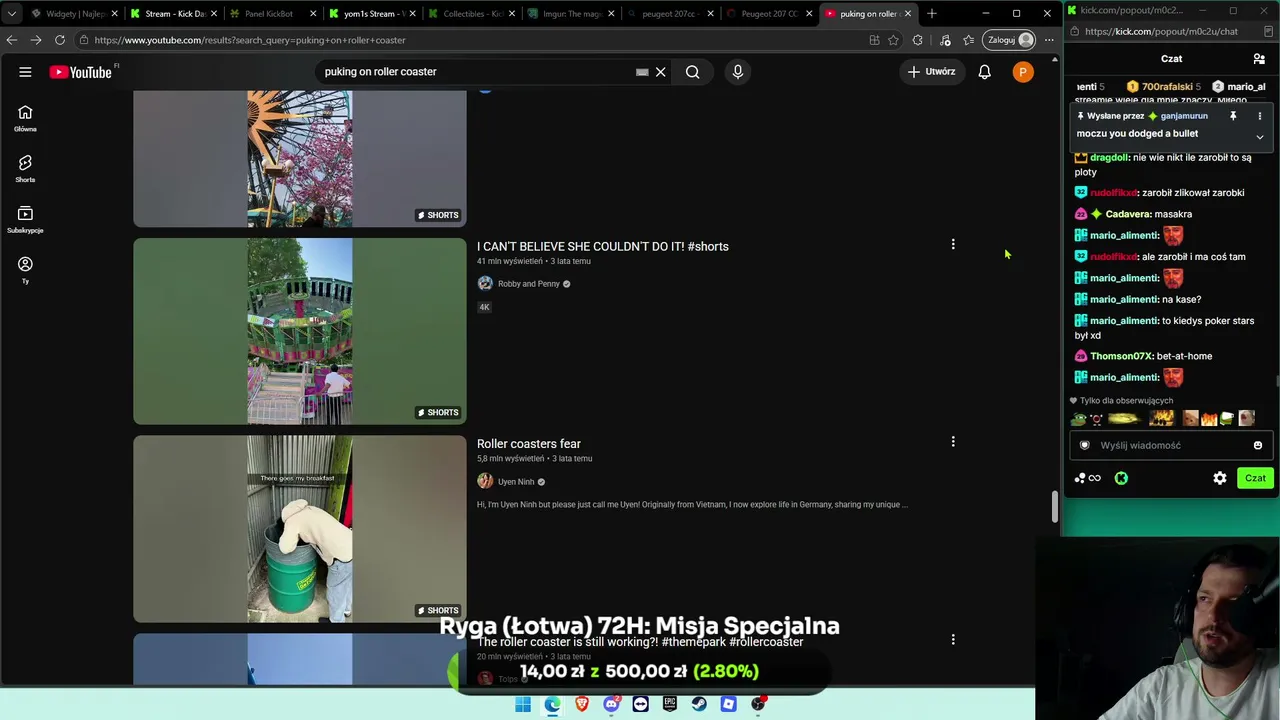The width and height of the screenshot is (1280, 720).
Task: Open the emoji picker in Kick chat
Action: (1258, 446)
